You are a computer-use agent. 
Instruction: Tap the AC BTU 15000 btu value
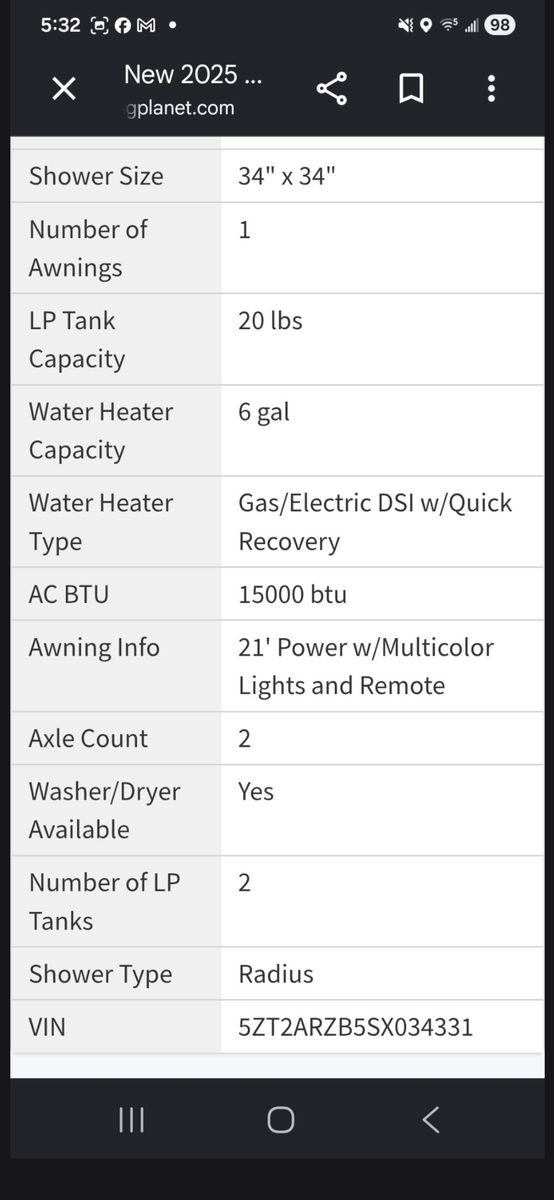[x=292, y=594]
